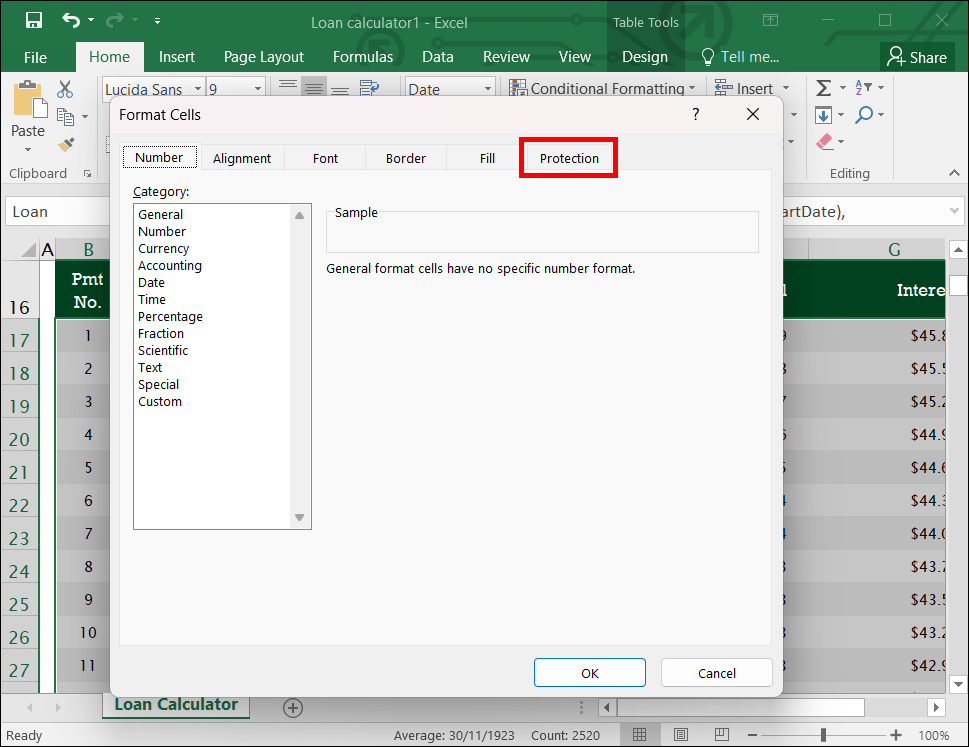The width and height of the screenshot is (969, 747).
Task: Add a new sheet with plus icon
Action: 293,707
